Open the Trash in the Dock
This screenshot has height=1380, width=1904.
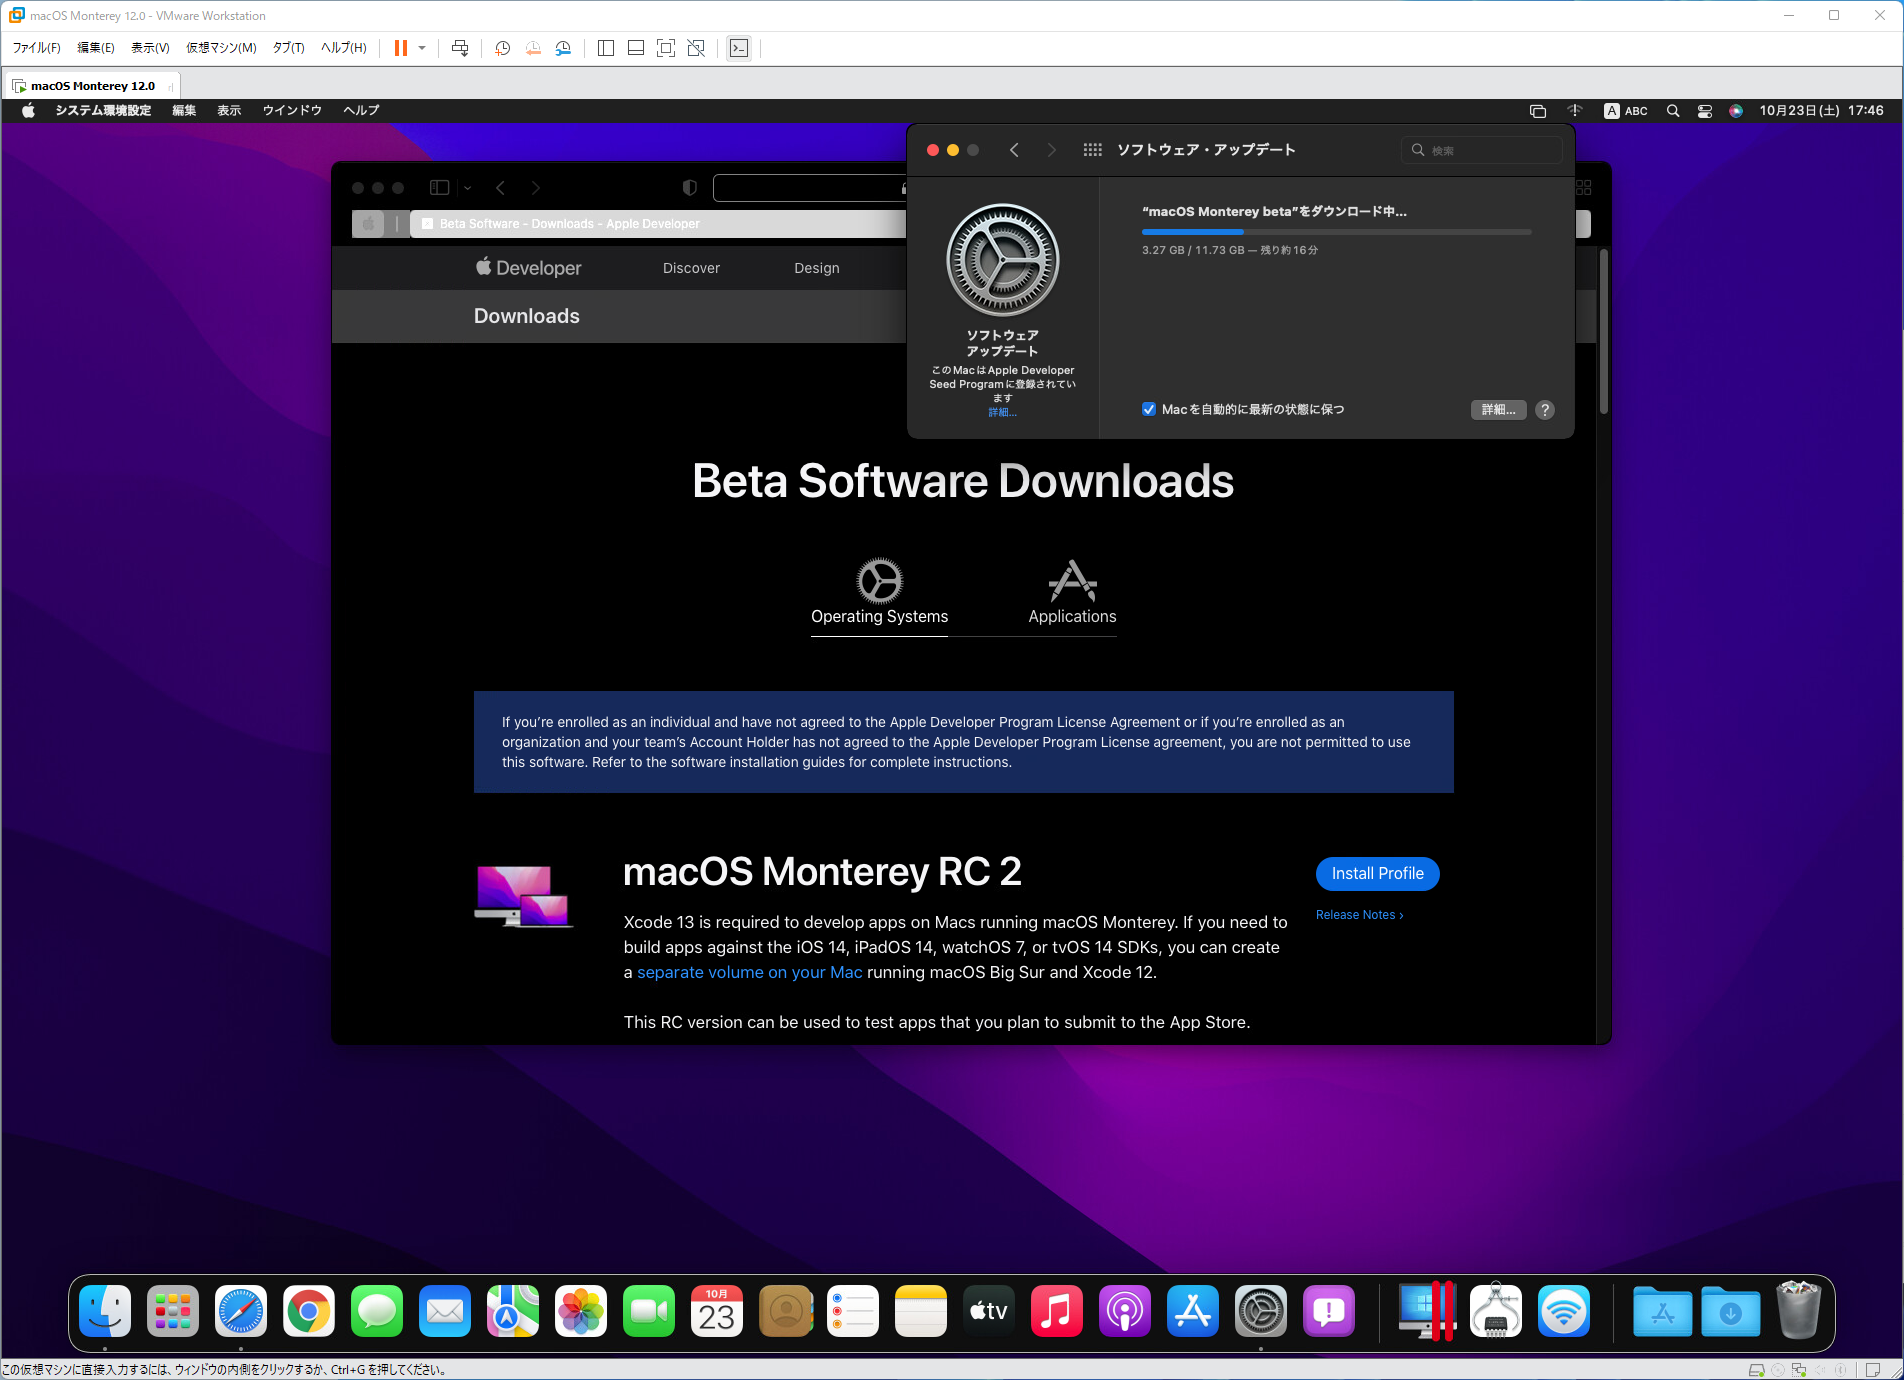1798,1310
